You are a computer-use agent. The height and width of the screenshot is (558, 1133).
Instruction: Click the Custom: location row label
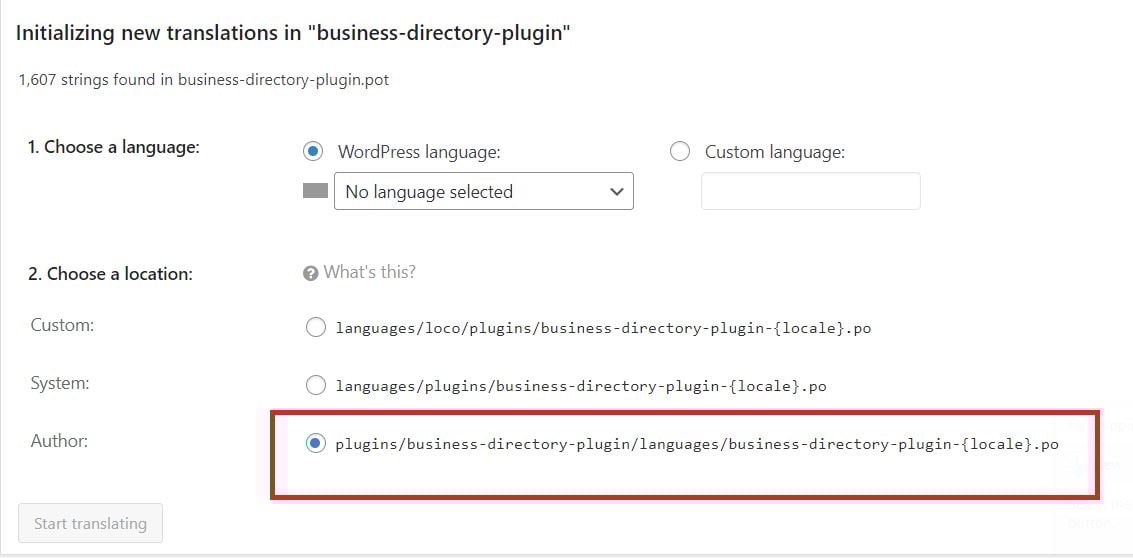click(62, 325)
